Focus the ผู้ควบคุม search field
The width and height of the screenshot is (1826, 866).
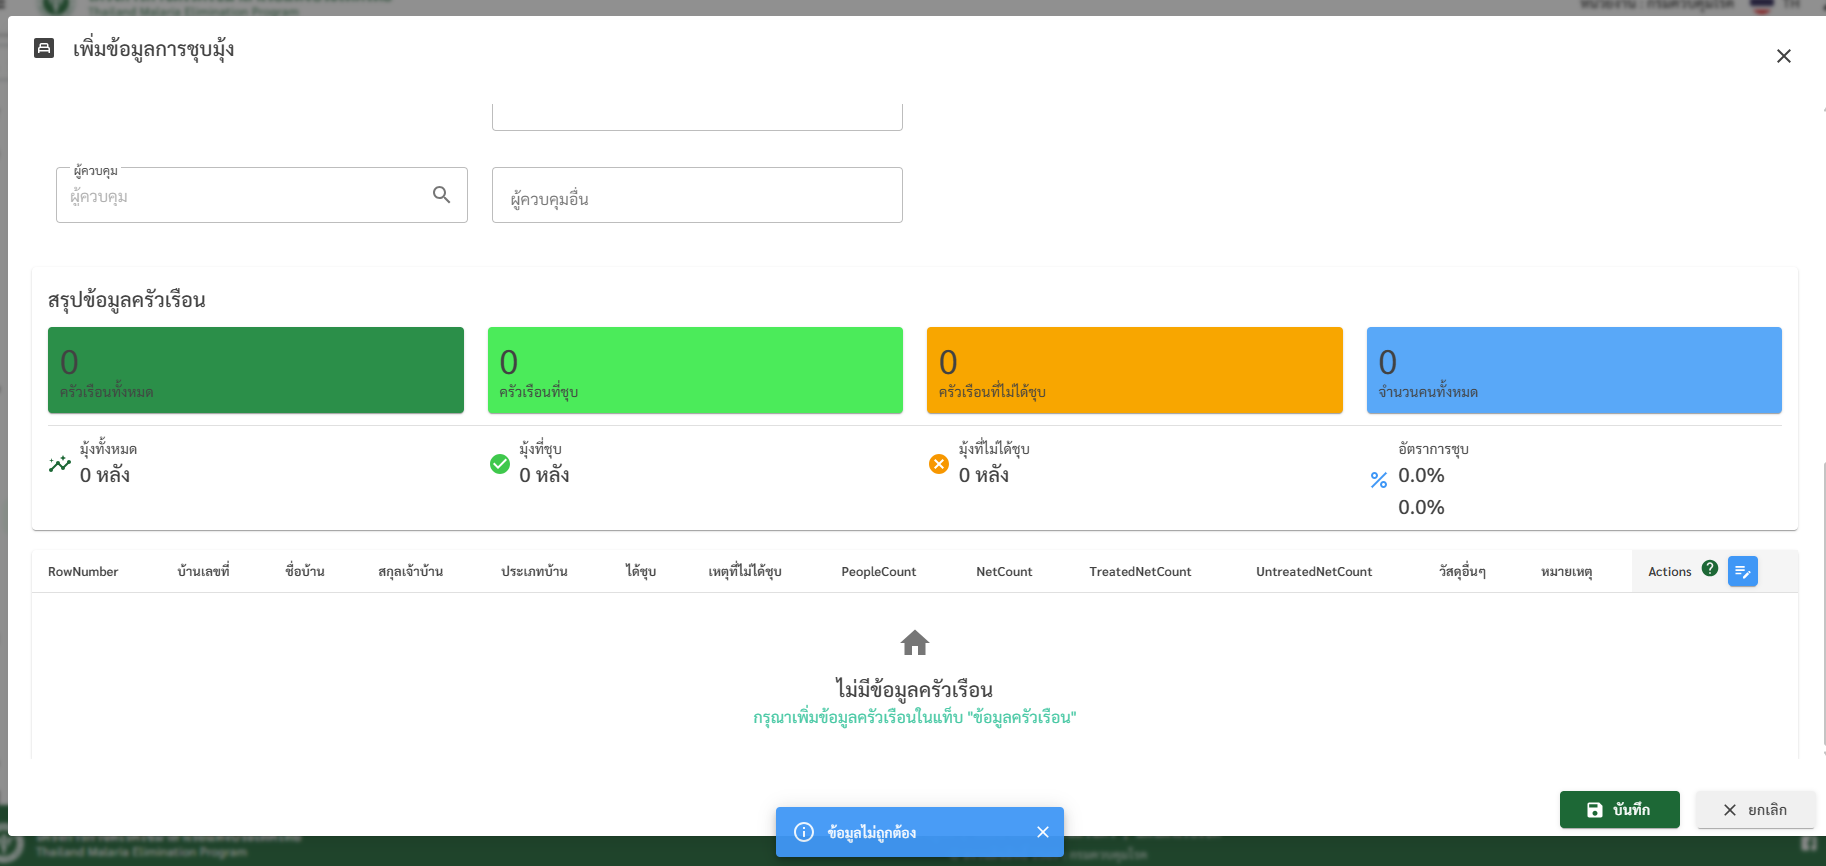[245, 196]
